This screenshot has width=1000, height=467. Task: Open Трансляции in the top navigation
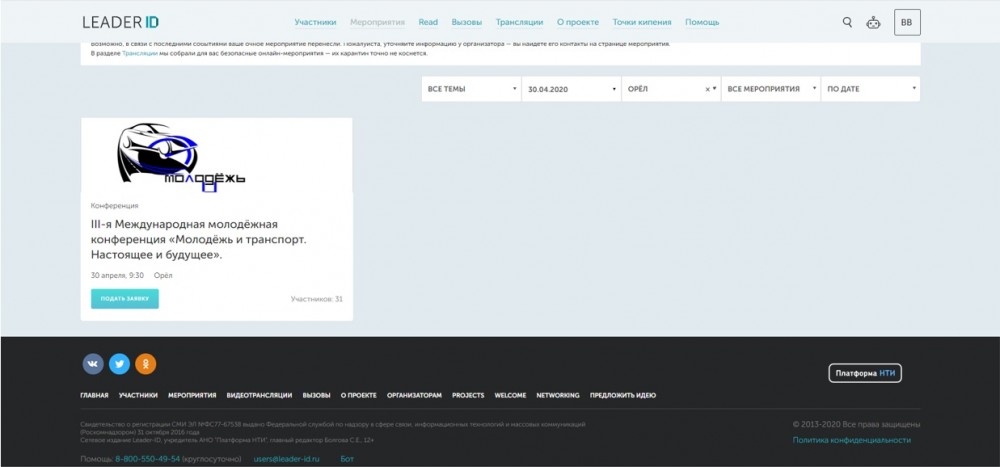[519, 22]
